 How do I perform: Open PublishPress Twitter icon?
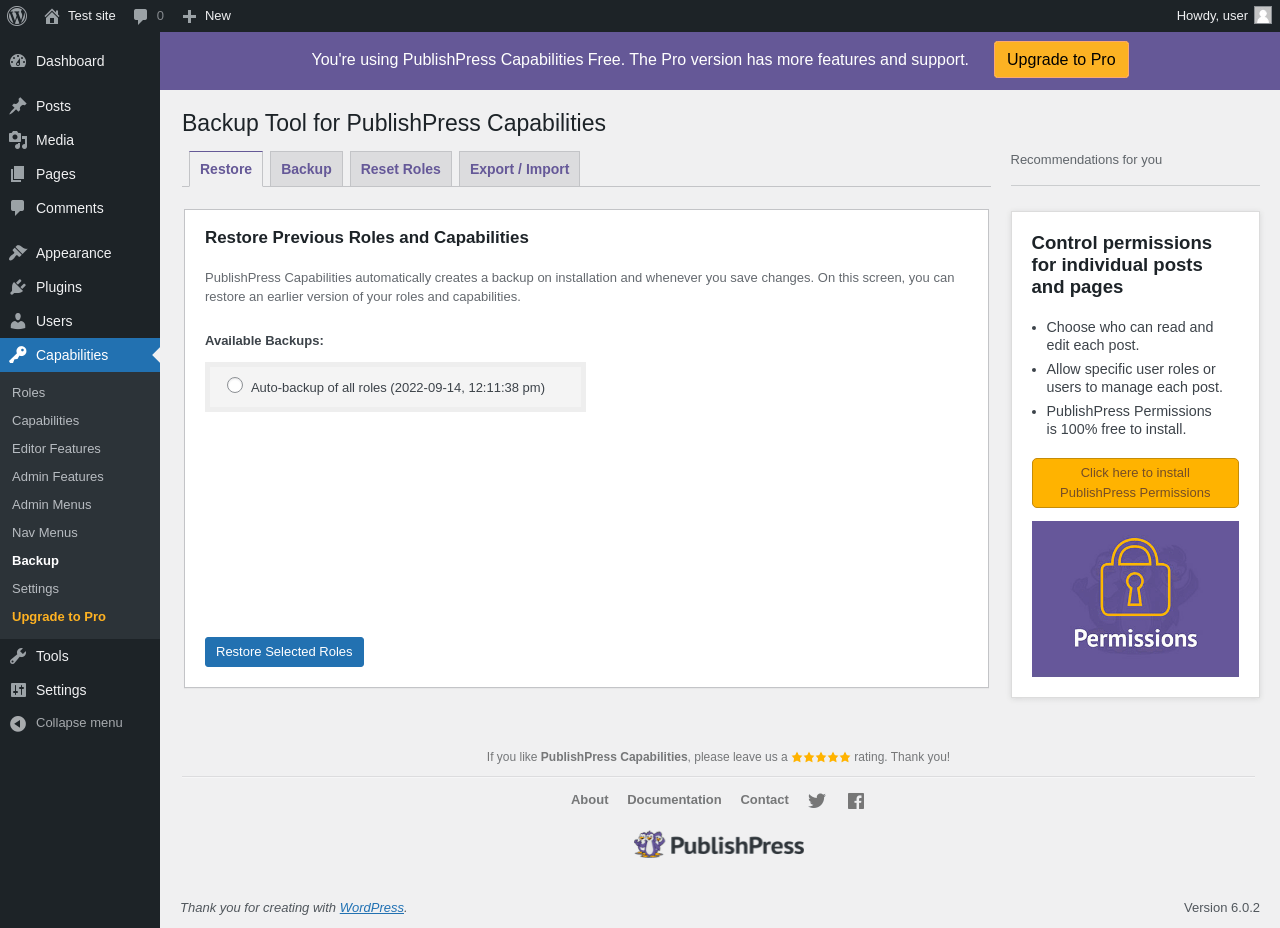click(x=817, y=801)
